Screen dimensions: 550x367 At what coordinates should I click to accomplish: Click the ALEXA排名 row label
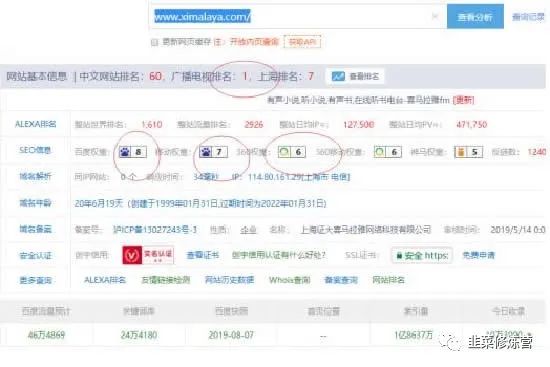35,124
